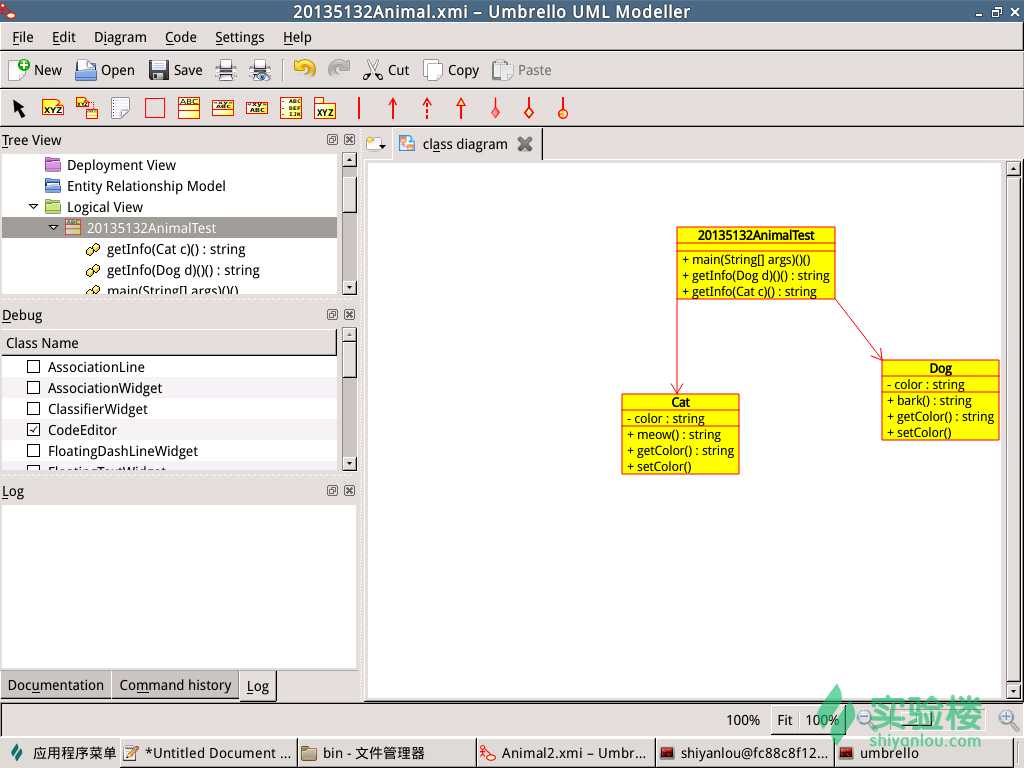Select the Datatype tool
The width and height of the screenshot is (1024, 768).
pos(257,108)
